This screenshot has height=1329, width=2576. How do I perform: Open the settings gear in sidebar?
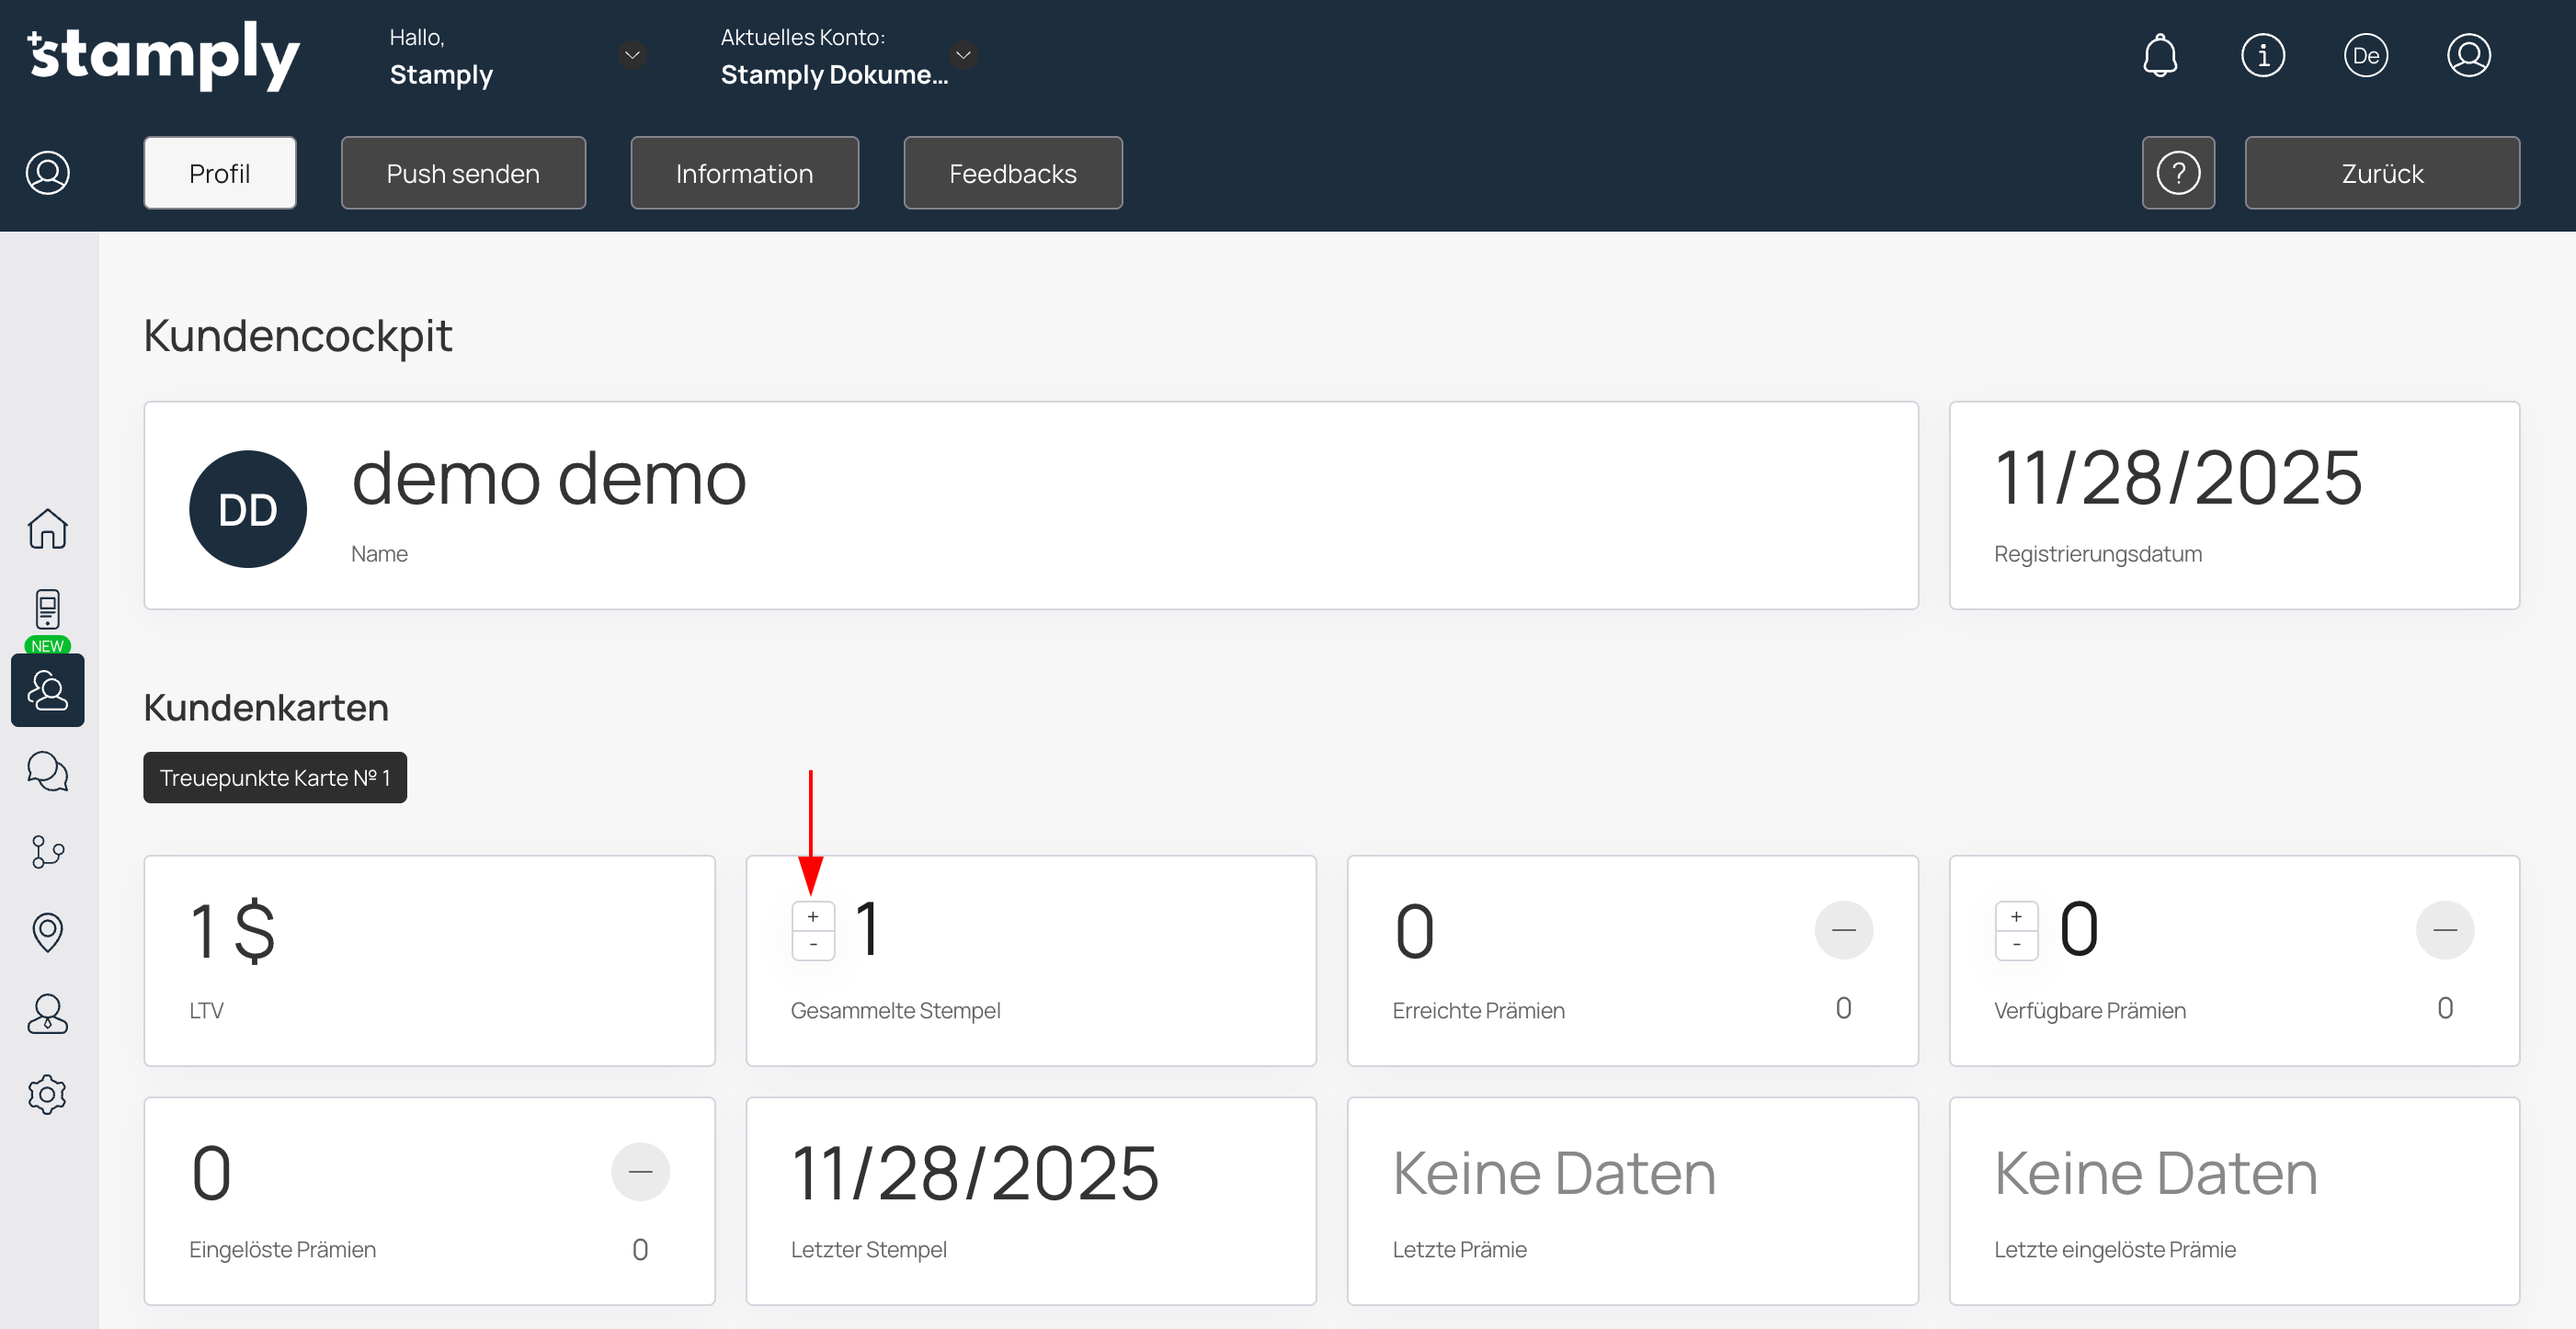[47, 1094]
